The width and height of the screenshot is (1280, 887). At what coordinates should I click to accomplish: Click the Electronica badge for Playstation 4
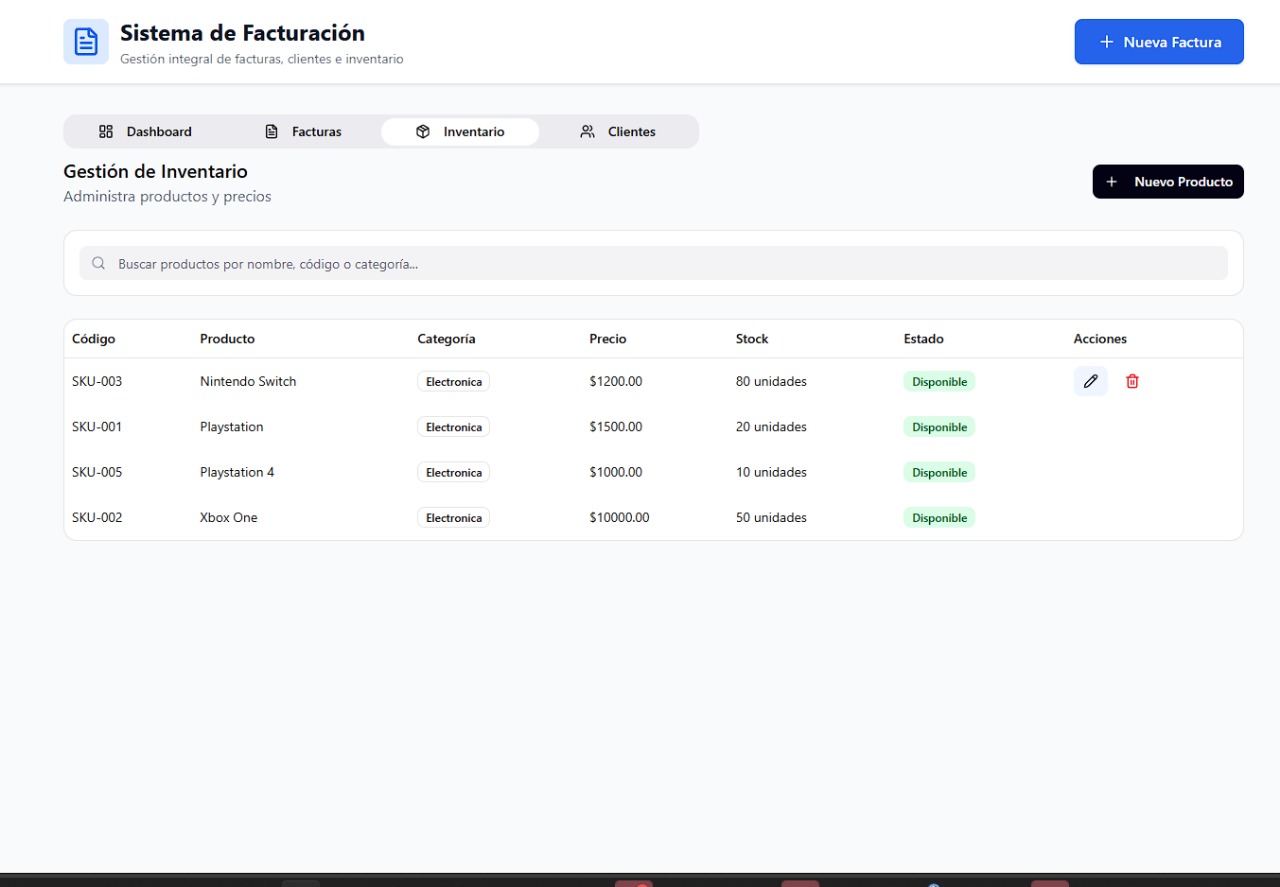[x=453, y=473]
